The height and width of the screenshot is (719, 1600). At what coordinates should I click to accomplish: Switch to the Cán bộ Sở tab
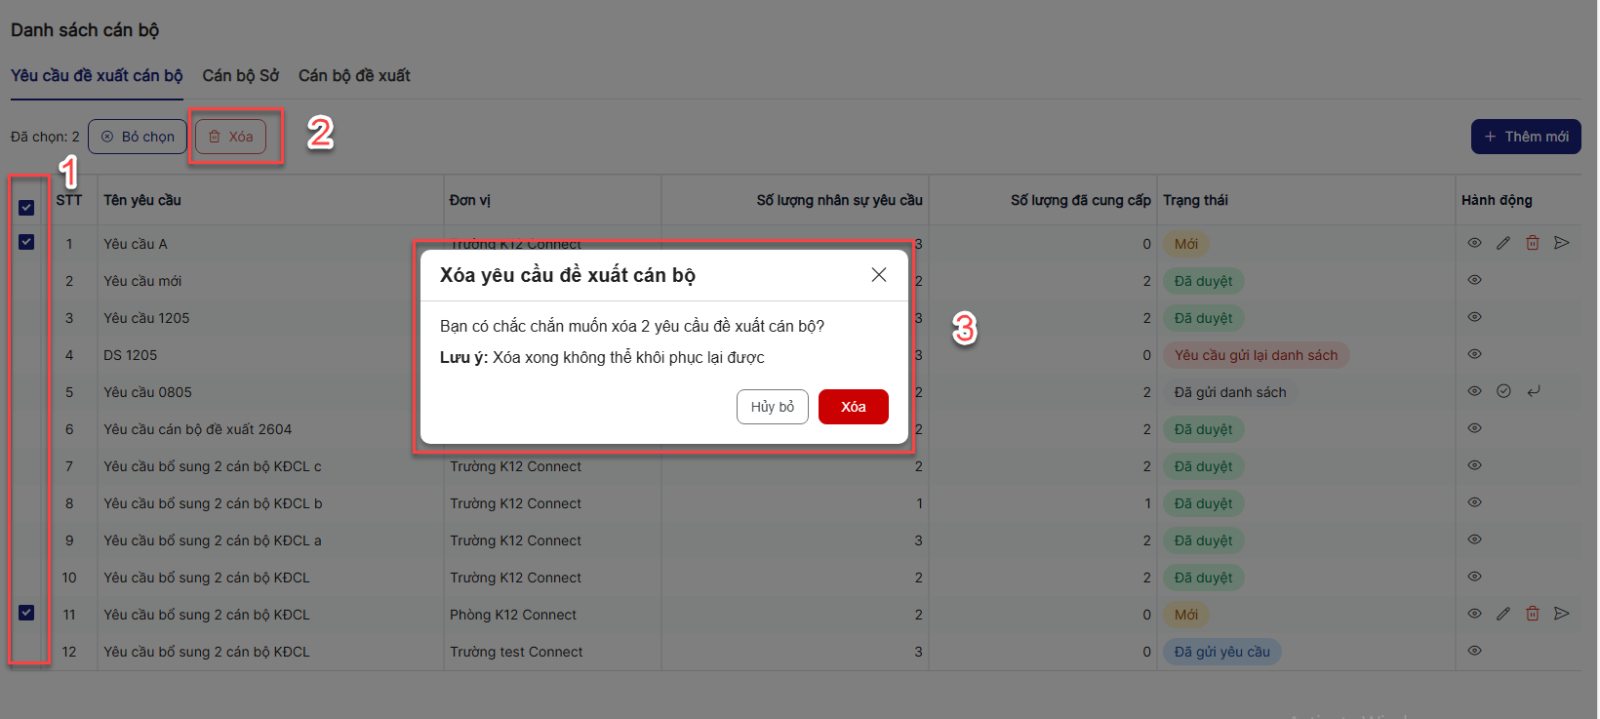click(240, 76)
